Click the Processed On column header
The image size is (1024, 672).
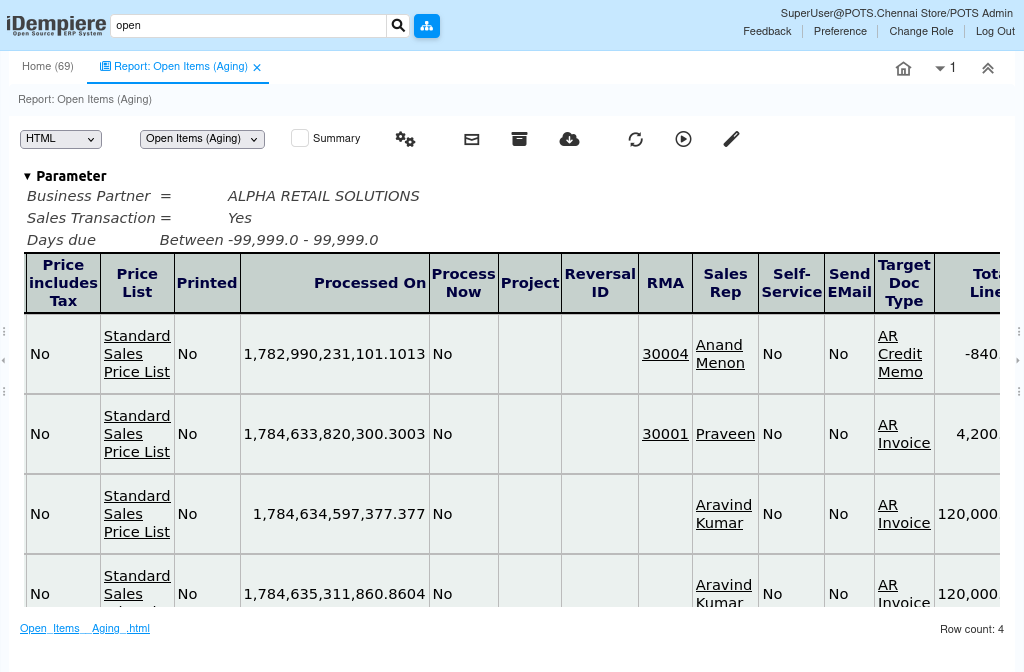click(335, 283)
